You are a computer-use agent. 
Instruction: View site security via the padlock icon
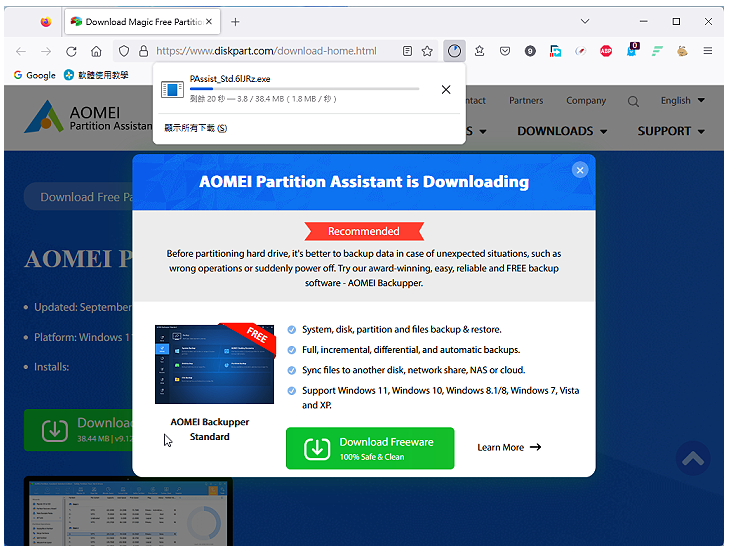pos(144,51)
